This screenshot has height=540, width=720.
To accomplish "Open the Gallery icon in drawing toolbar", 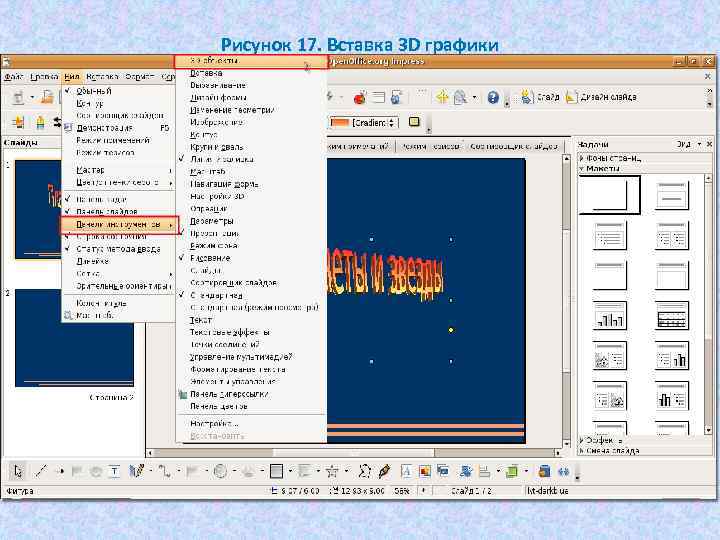I will [x=443, y=471].
